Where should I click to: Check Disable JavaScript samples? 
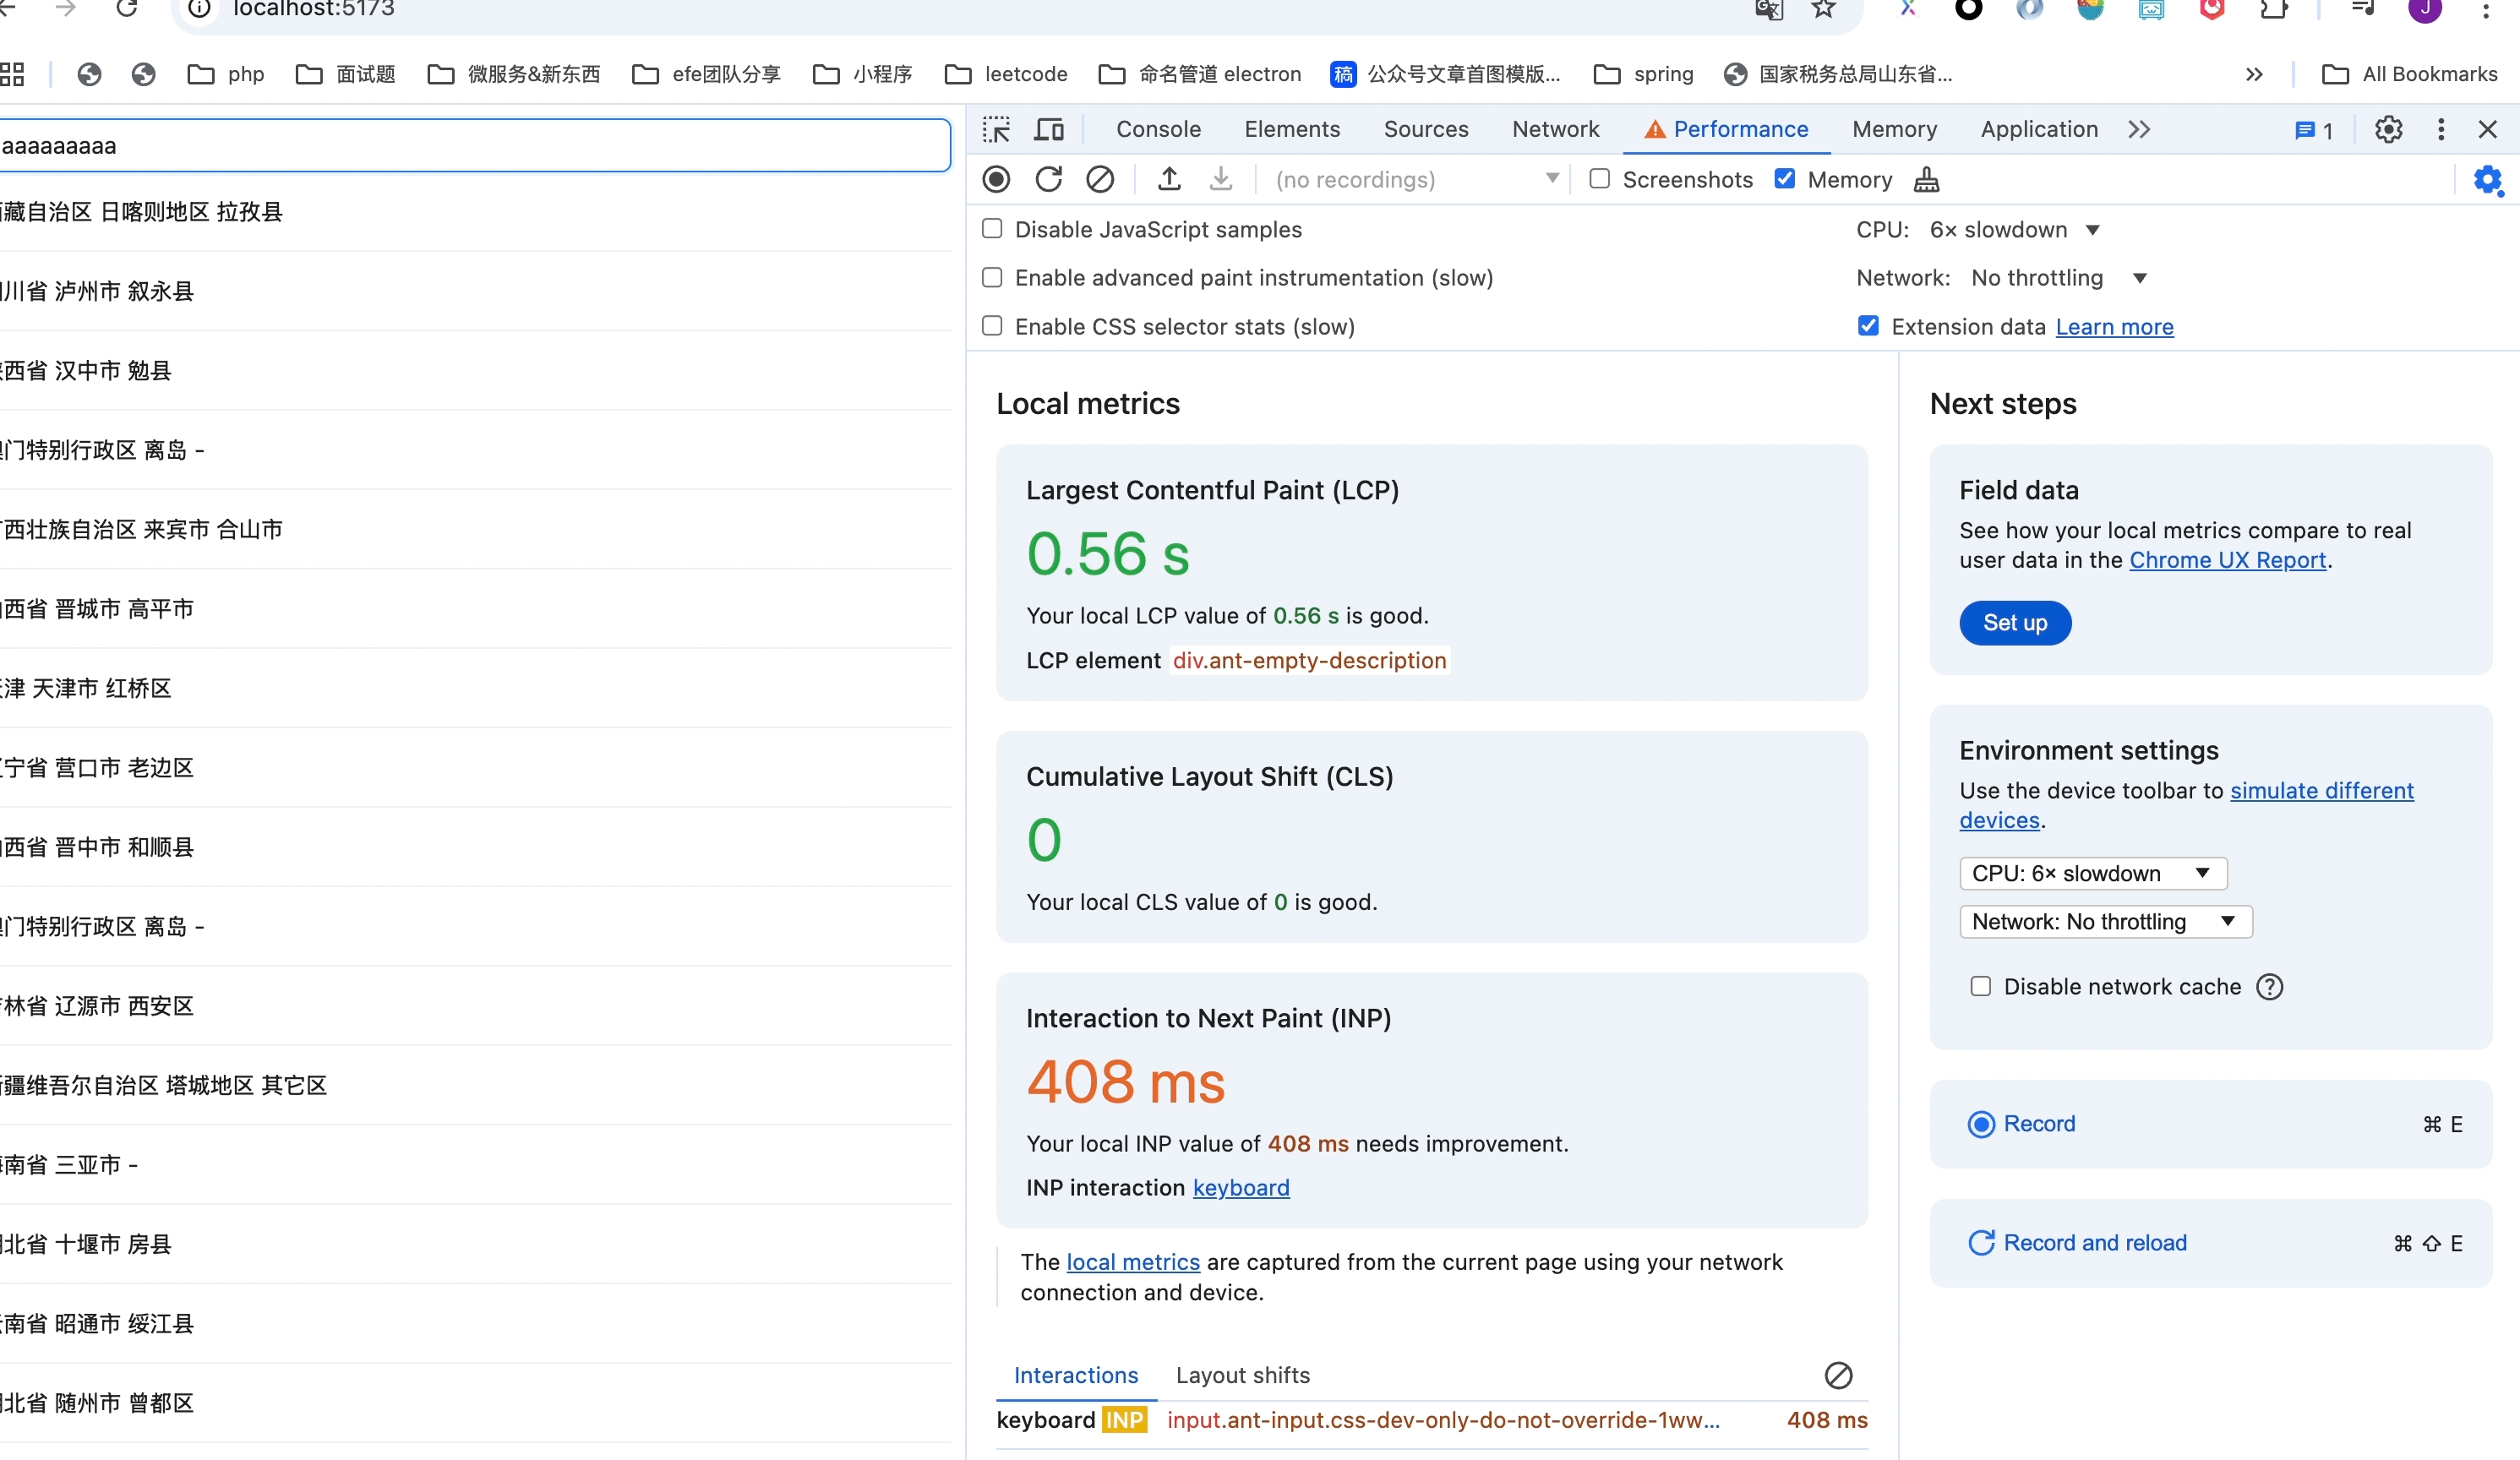point(991,228)
